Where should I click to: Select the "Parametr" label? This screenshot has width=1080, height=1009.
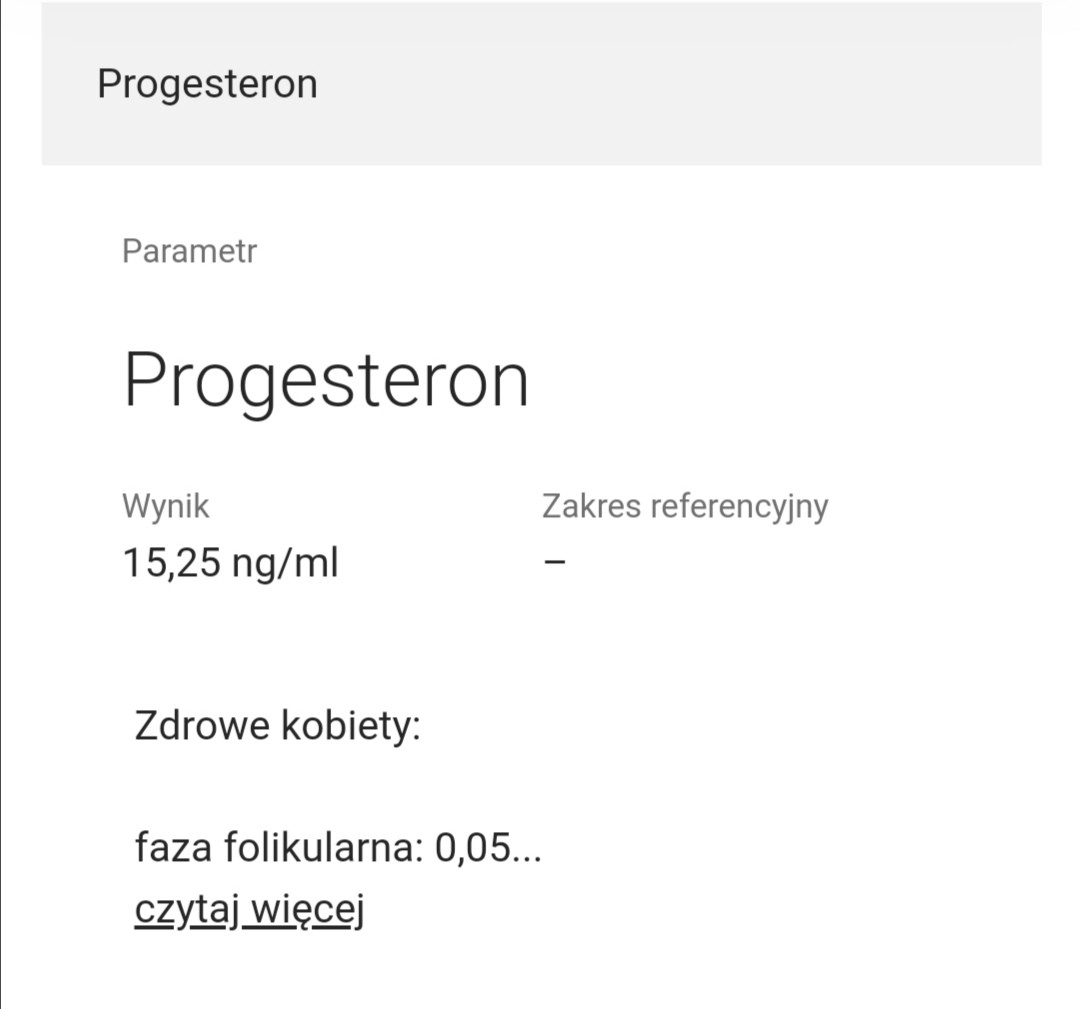(x=189, y=251)
